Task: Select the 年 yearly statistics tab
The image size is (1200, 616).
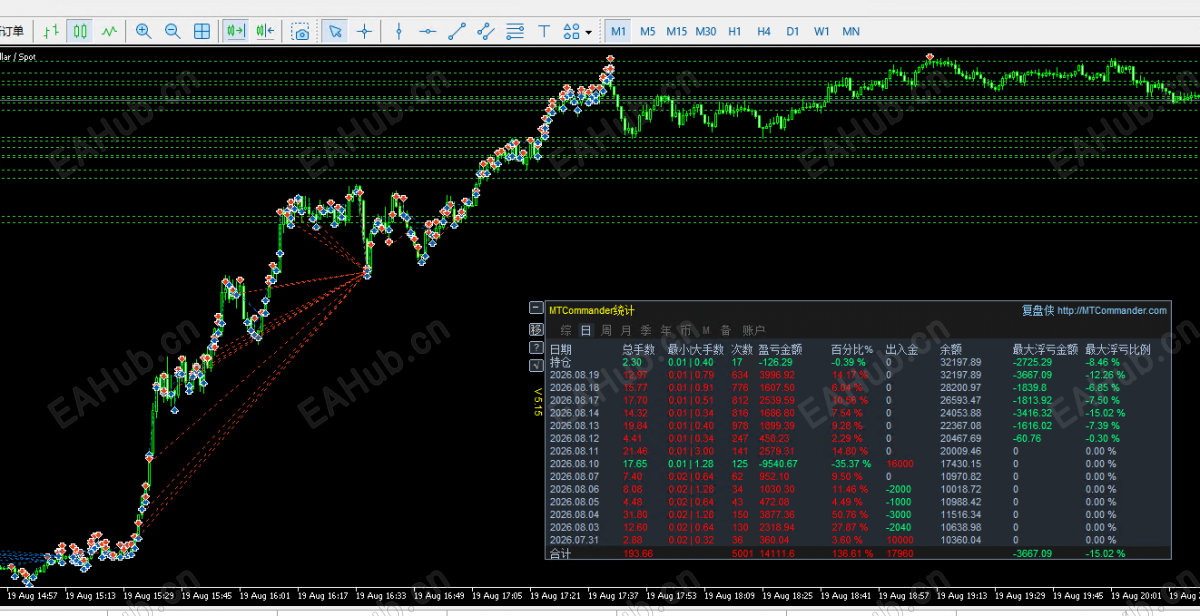Action: click(x=666, y=330)
